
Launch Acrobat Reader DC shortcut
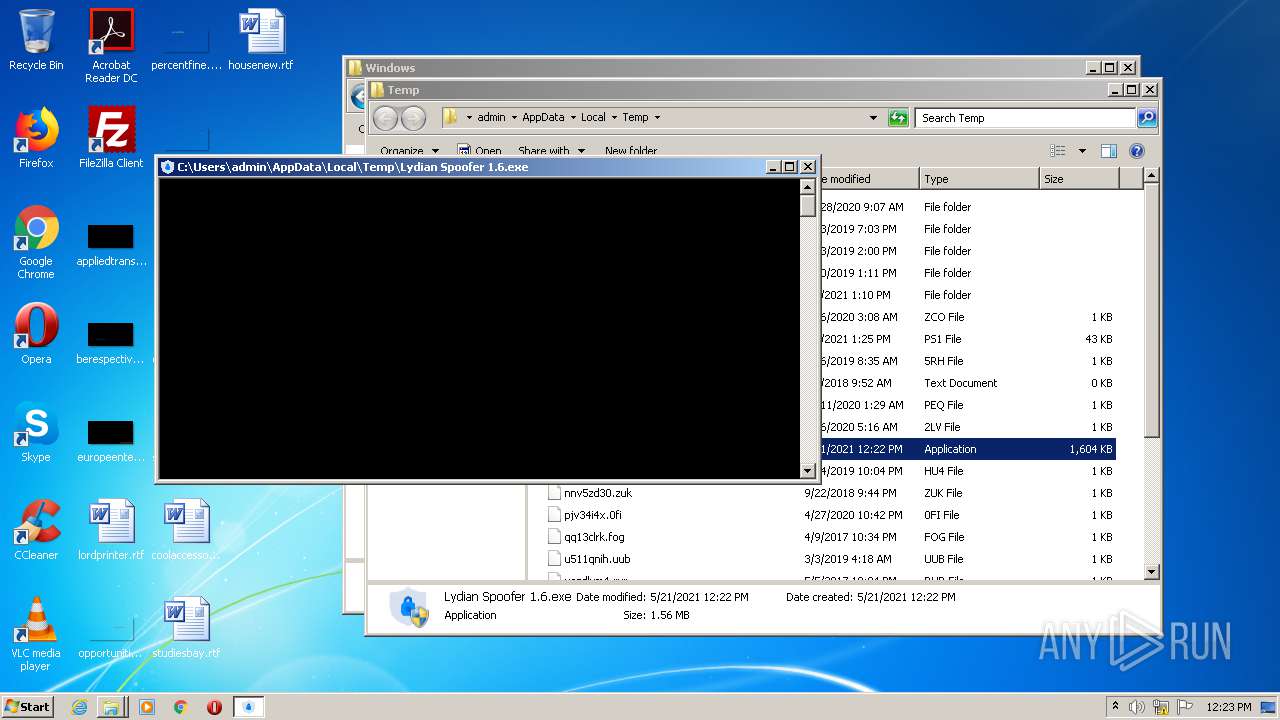pos(111,46)
